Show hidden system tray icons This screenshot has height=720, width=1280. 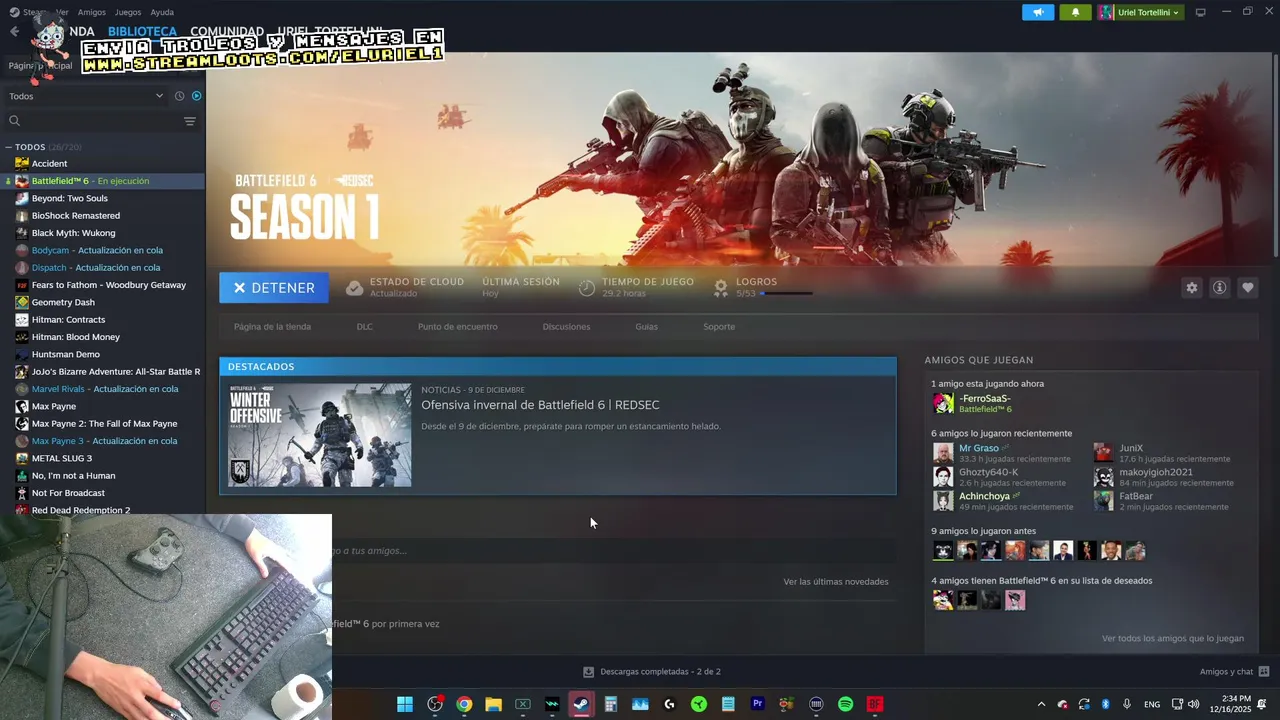tap(1041, 704)
